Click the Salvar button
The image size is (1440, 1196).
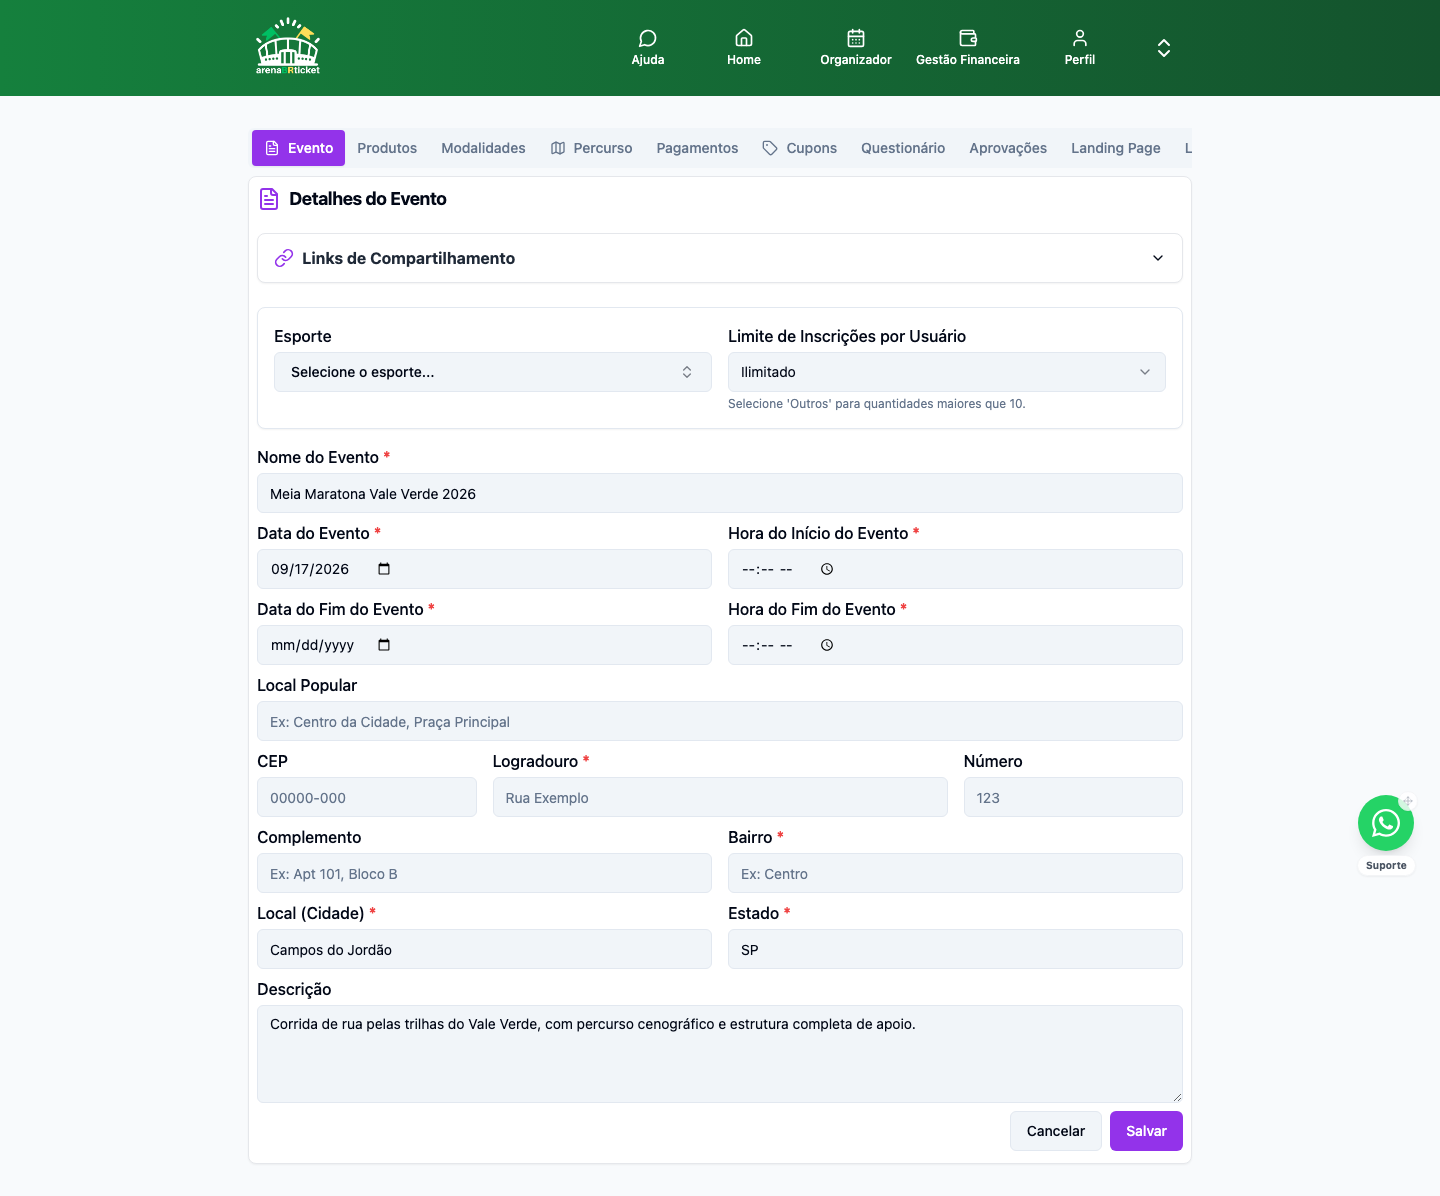(1146, 1131)
